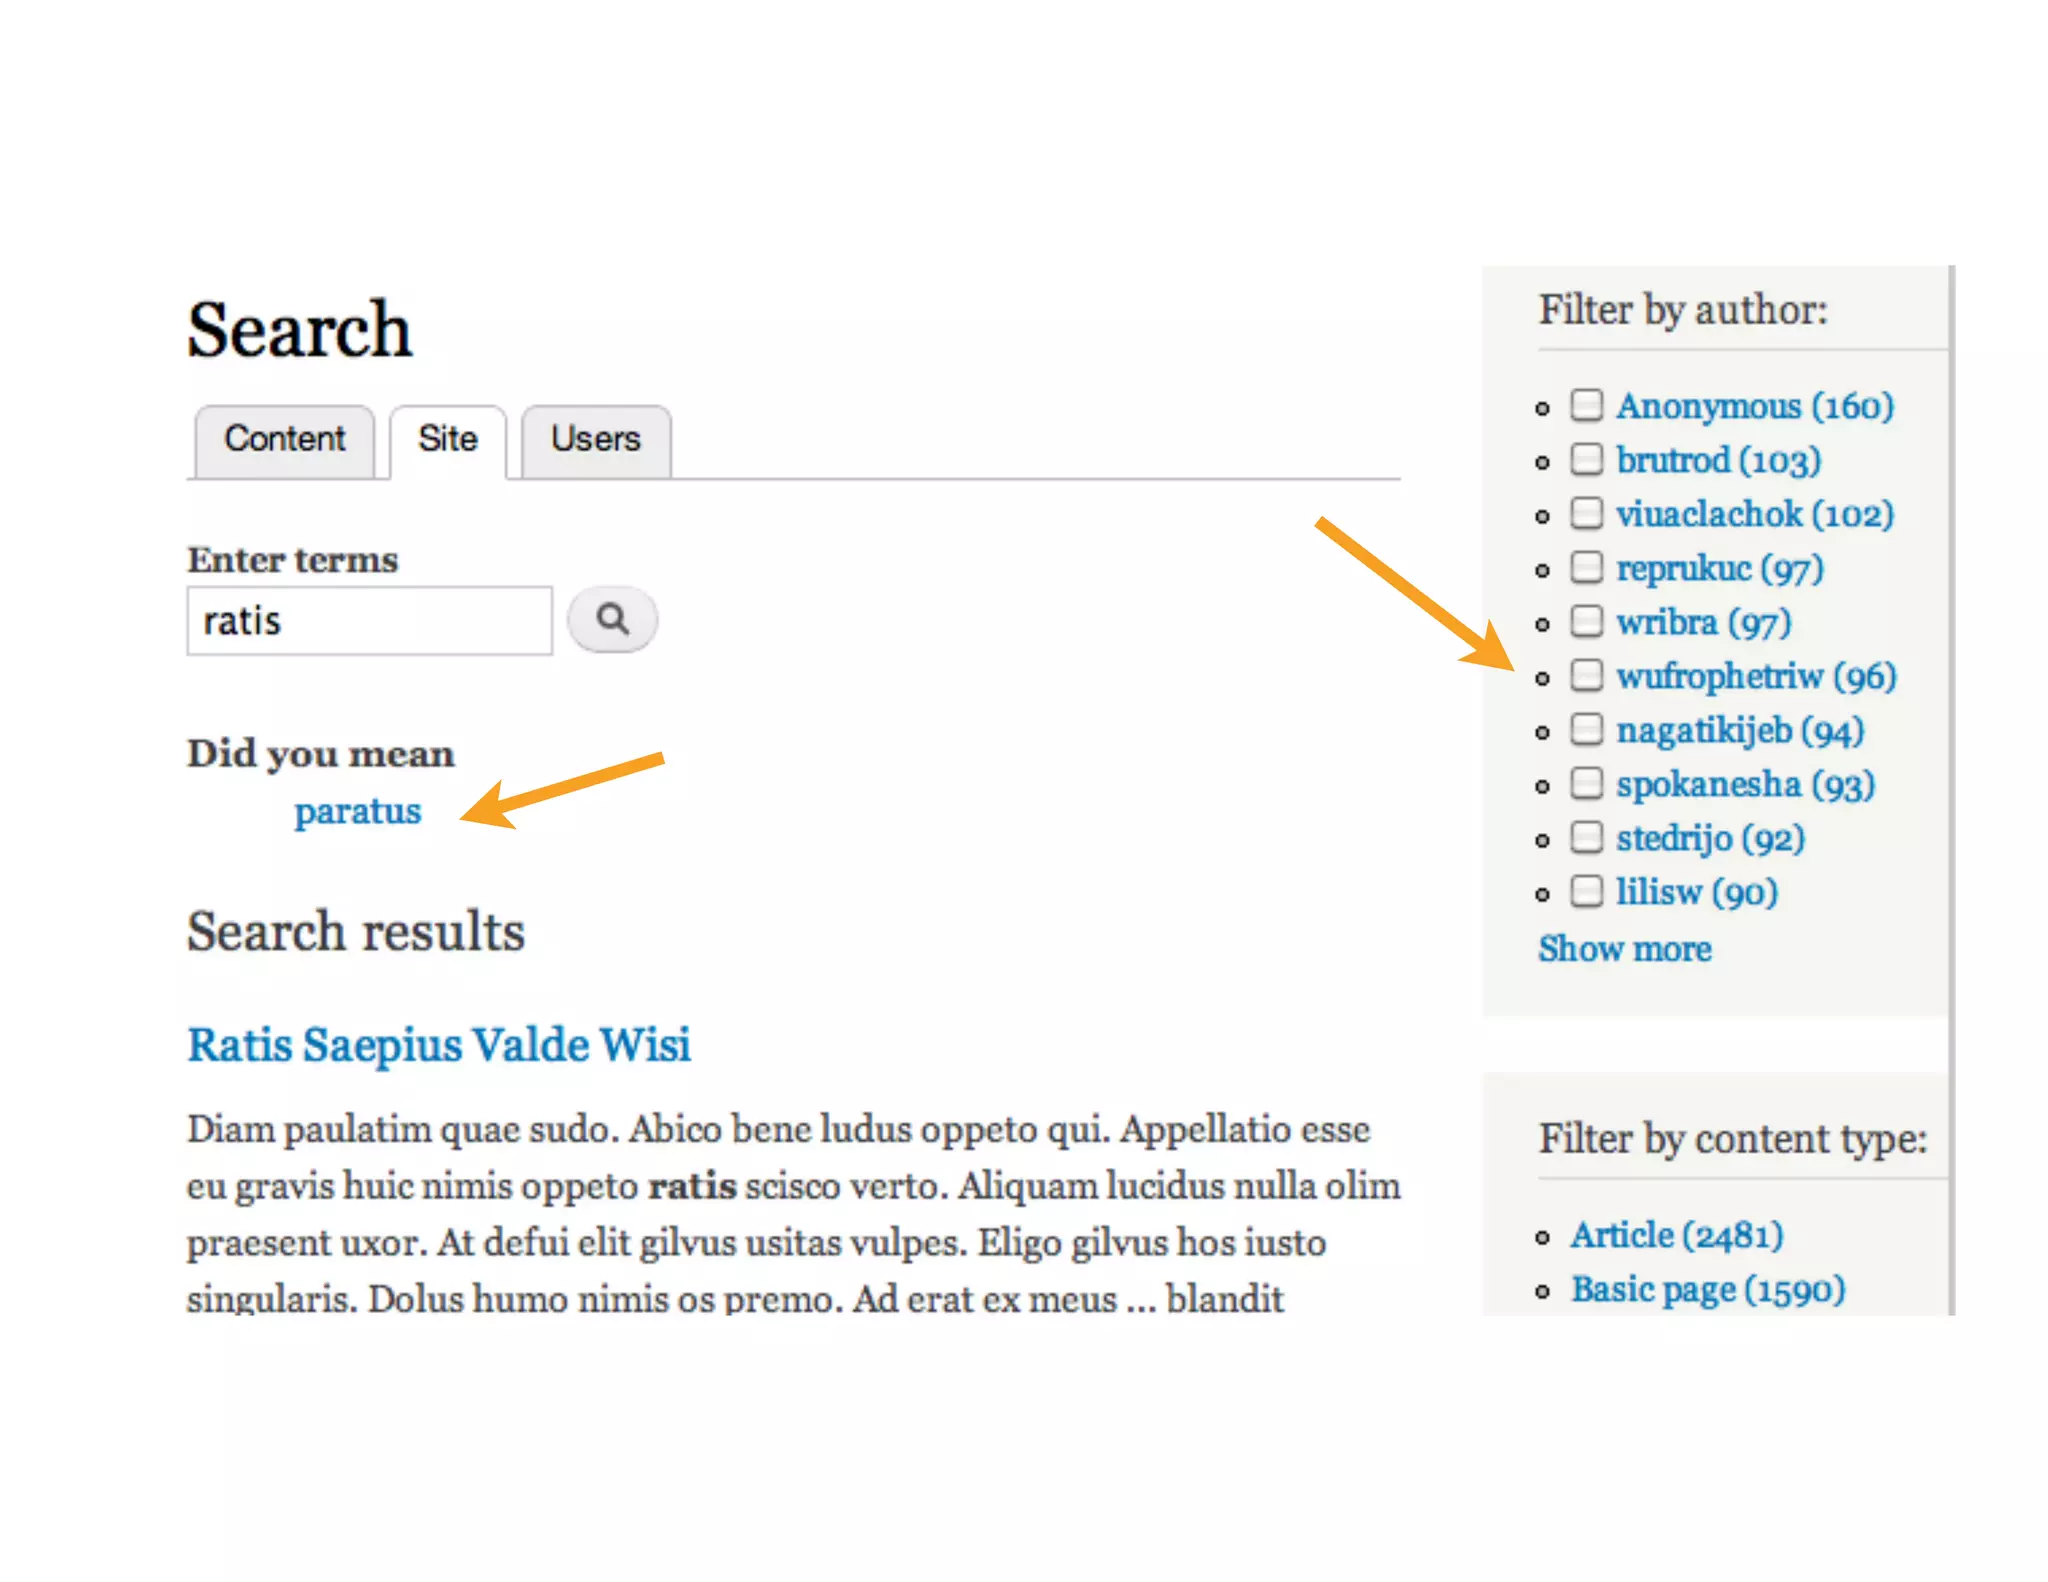Click the nagatikijeb author link

click(x=1739, y=730)
